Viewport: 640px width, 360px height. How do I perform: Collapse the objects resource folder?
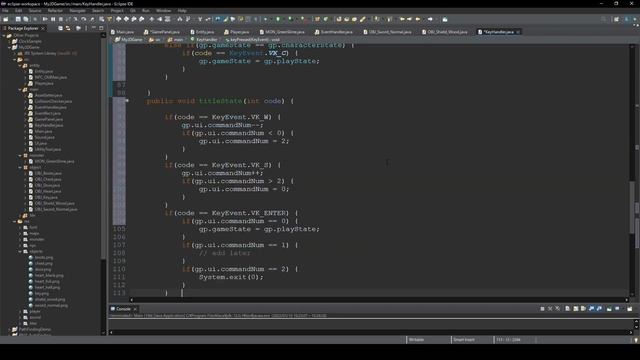(20, 251)
